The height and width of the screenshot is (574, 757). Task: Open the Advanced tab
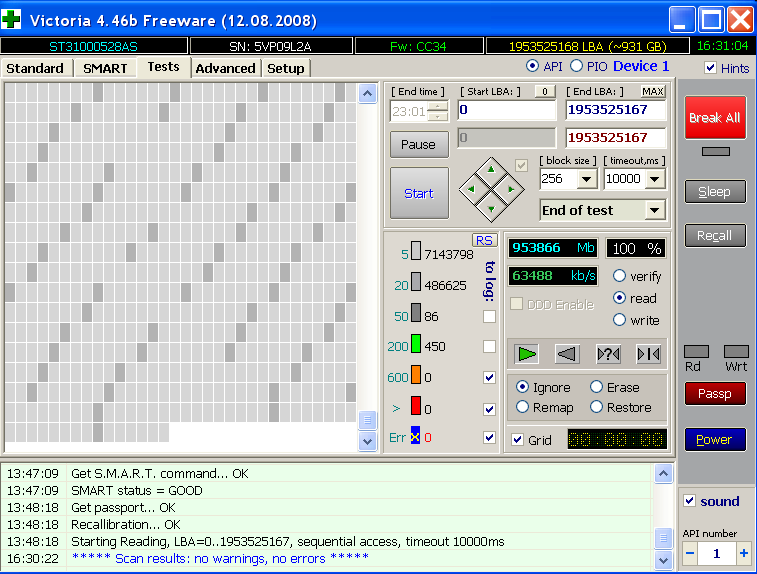pyautogui.click(x=225, y=68)
